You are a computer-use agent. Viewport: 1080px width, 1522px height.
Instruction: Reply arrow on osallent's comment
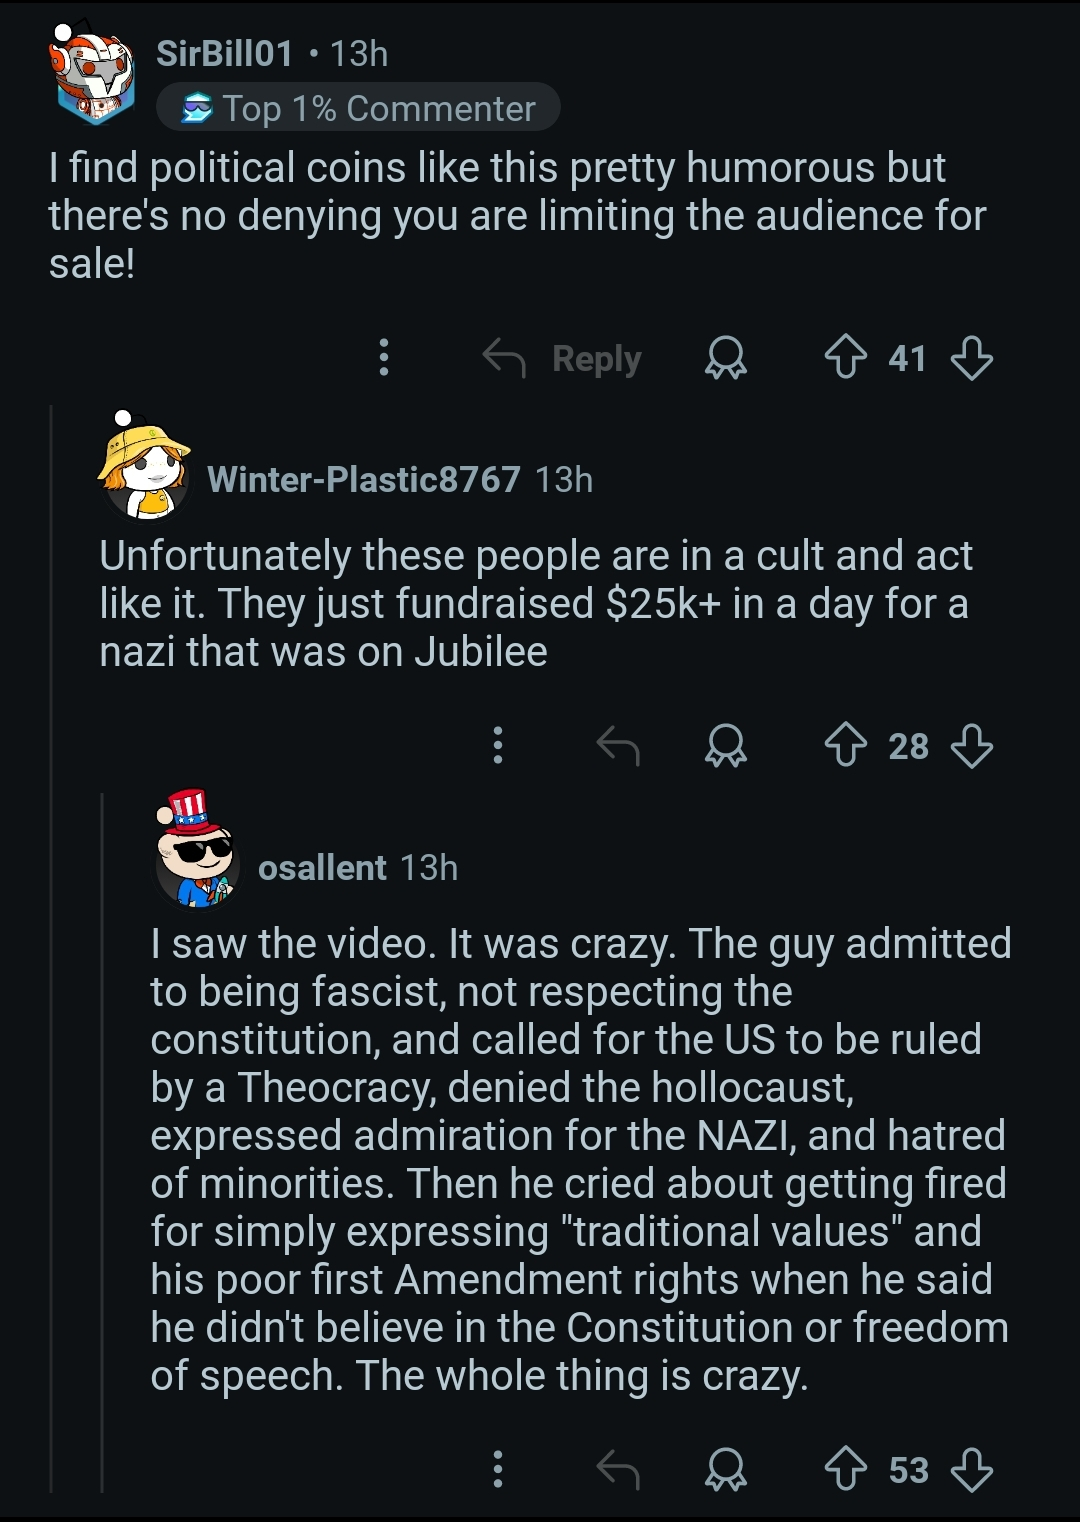[617, 1469]
